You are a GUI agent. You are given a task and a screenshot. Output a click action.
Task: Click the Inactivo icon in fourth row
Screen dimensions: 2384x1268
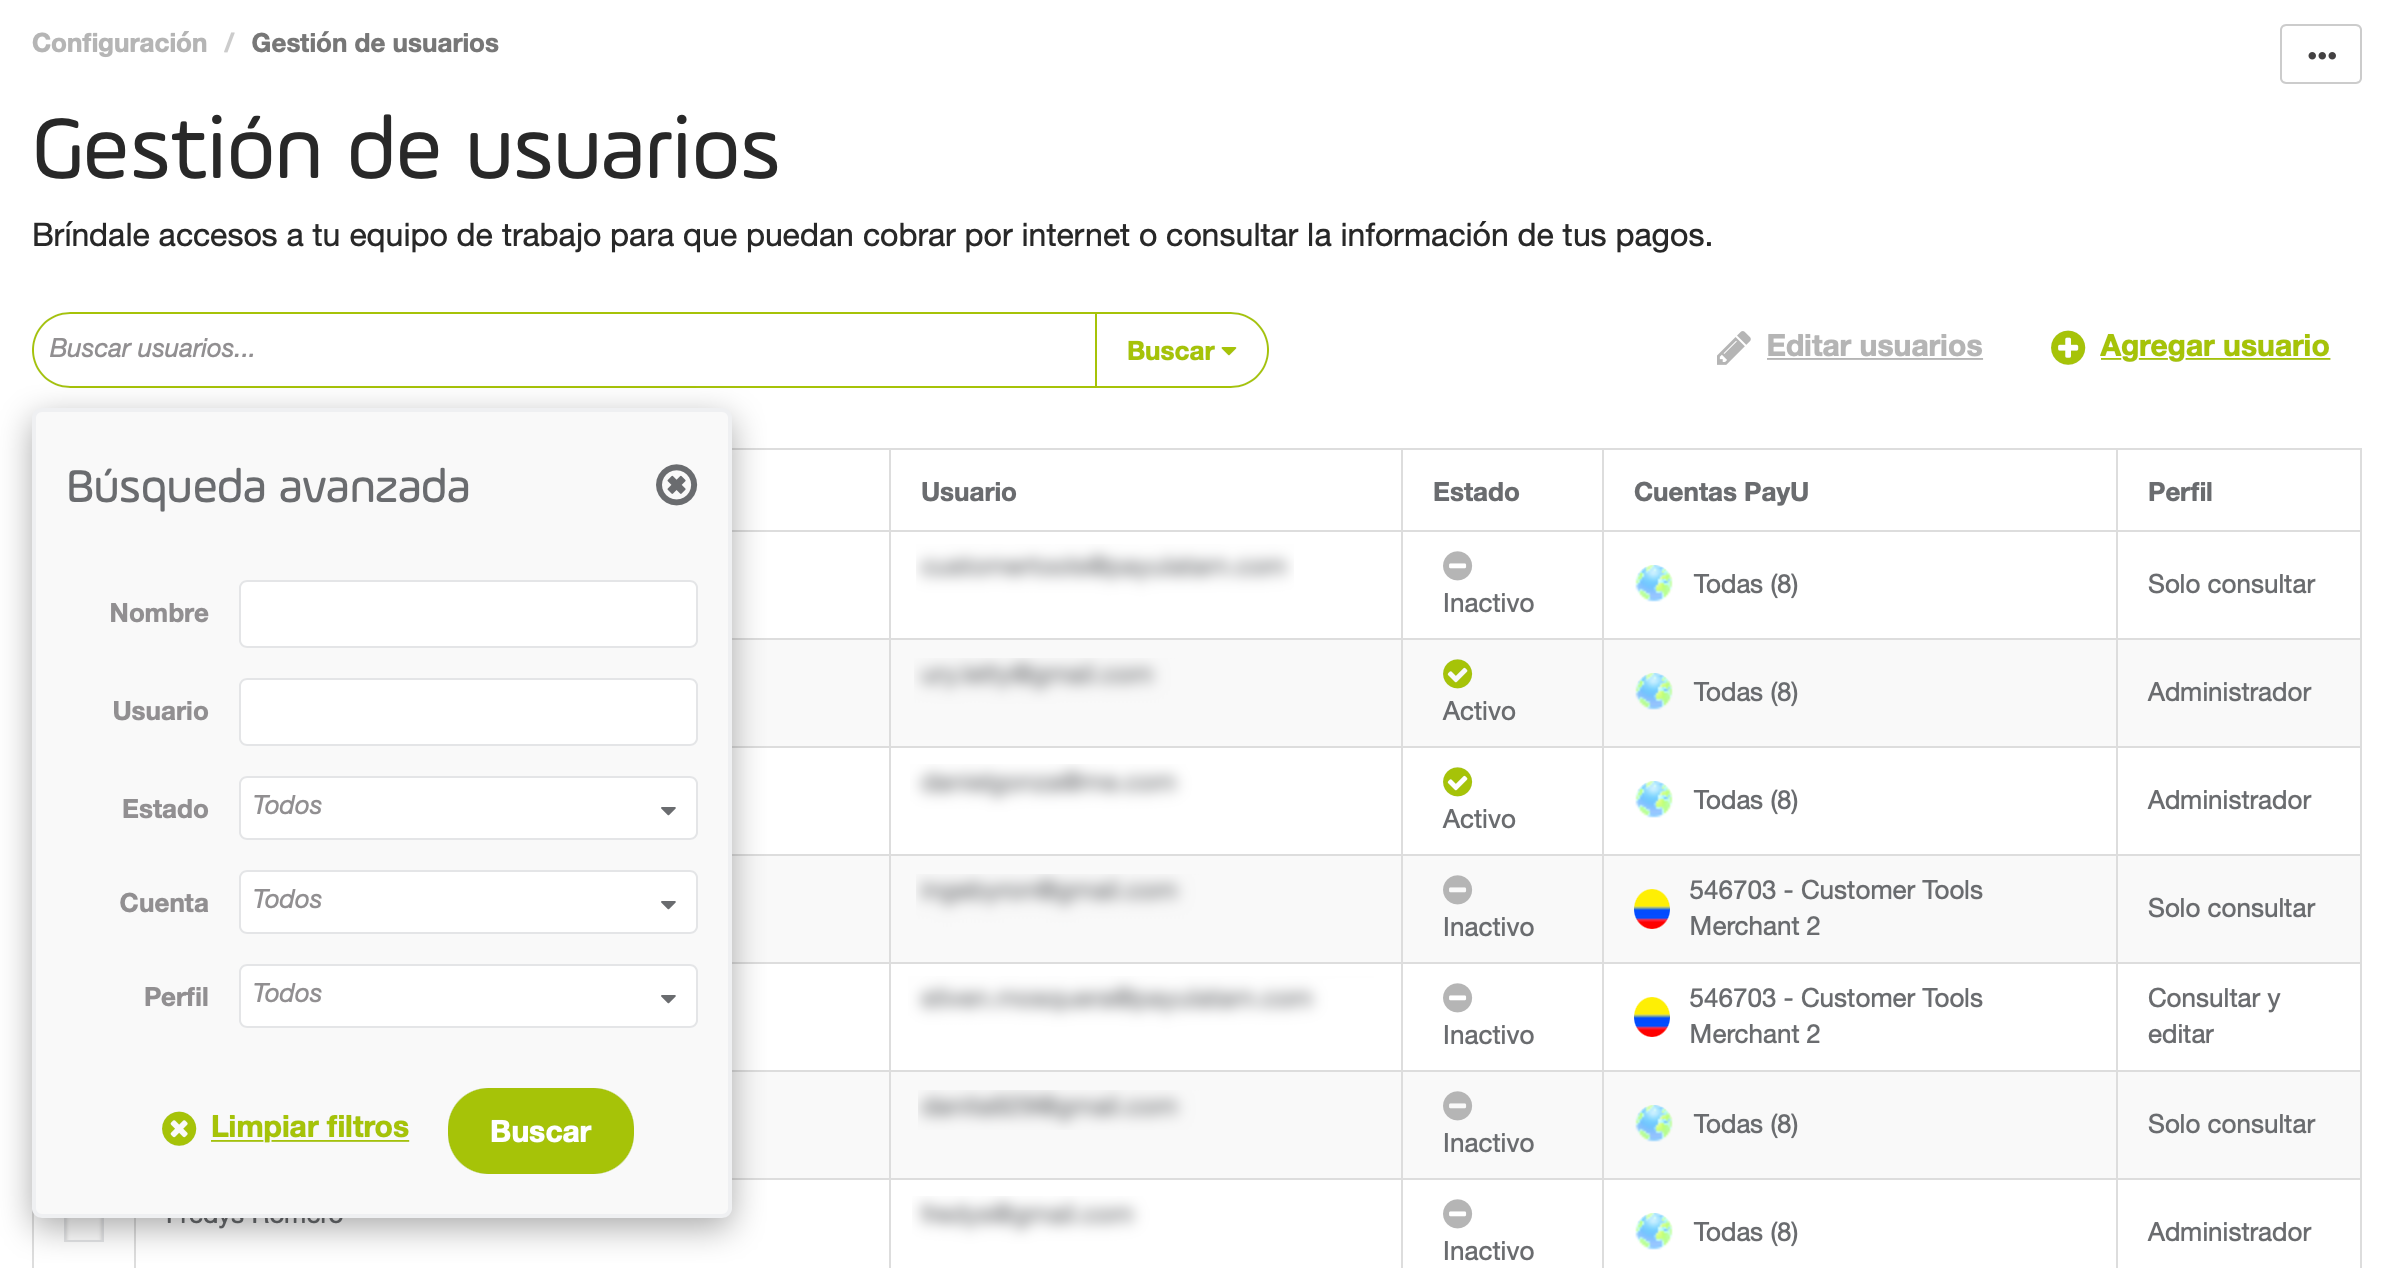pyautogui.click(x=1457, y=890)
